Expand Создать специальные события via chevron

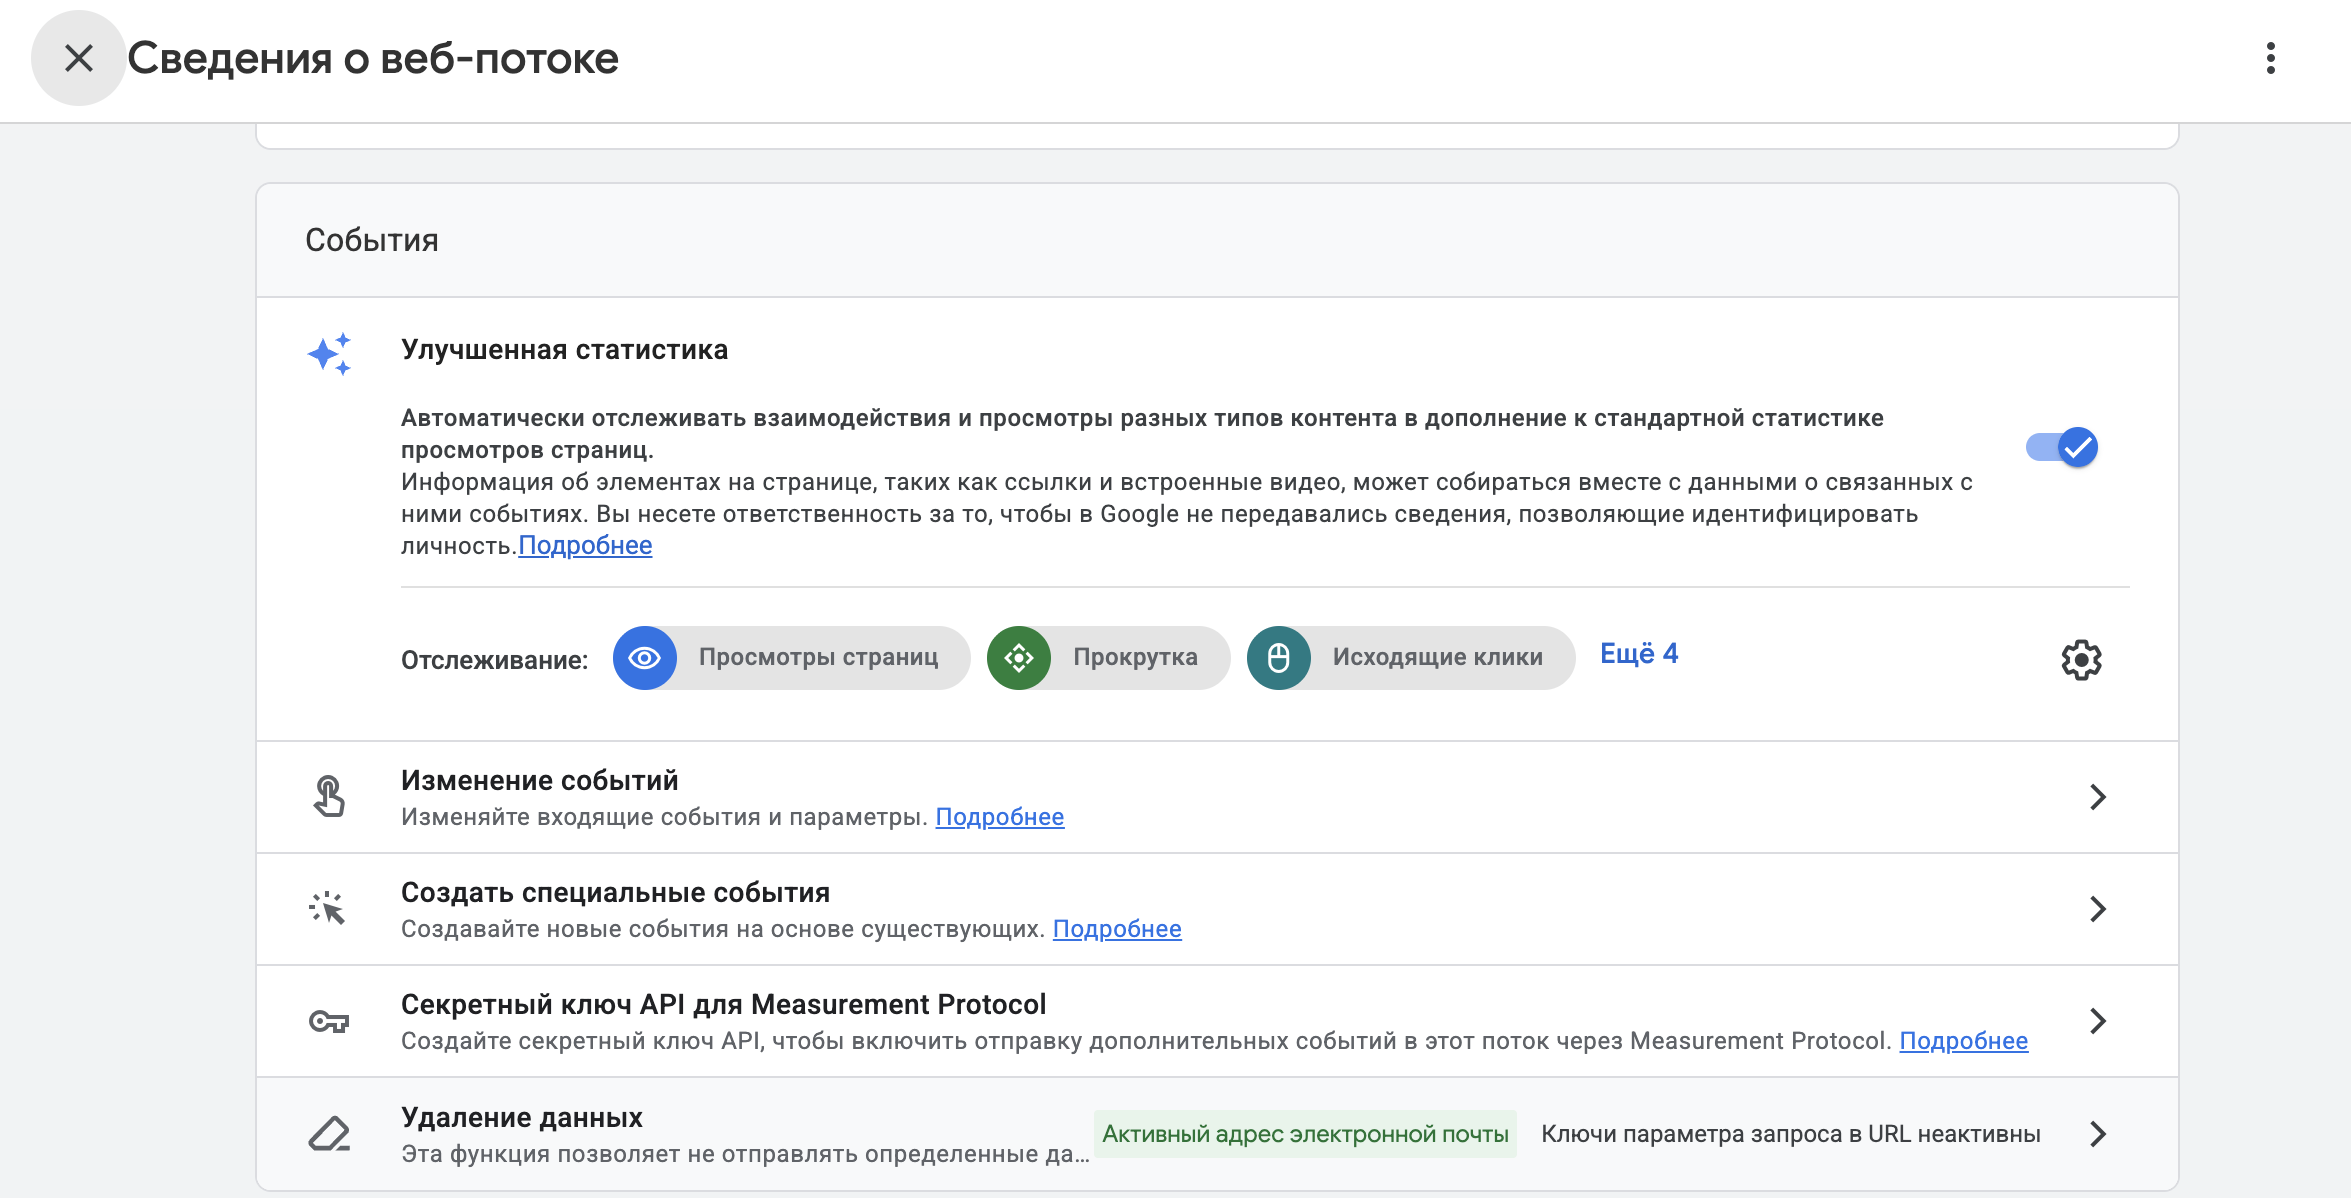[x=2098, y=909]
